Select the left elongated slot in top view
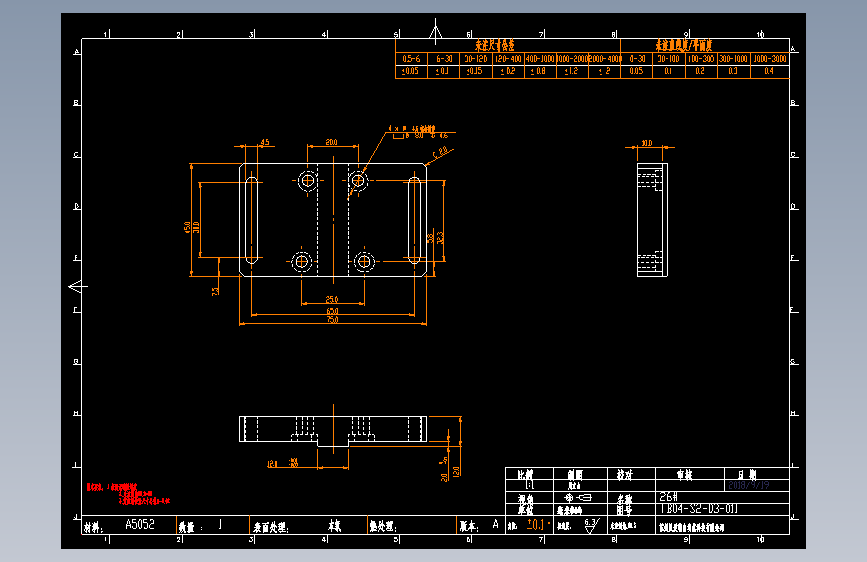867x562 pixels. (252, 220)
